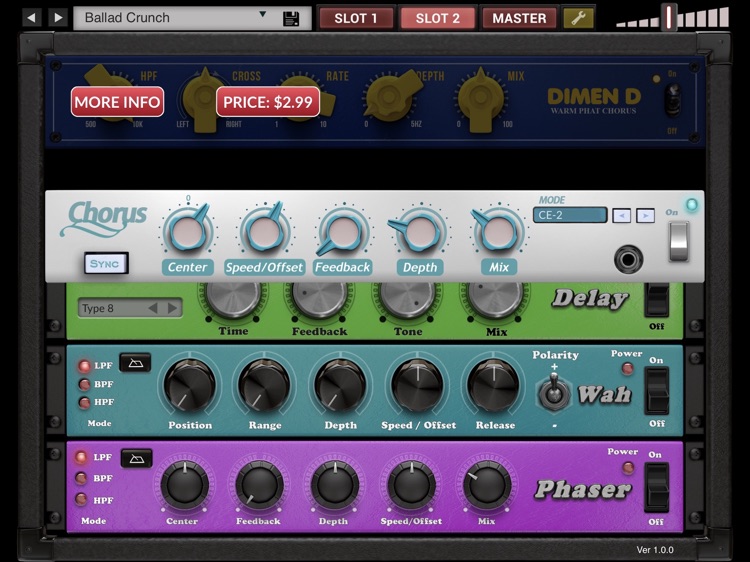750x562 pixels.
Task: Flip the Chorus On switch
Action: 679,241
